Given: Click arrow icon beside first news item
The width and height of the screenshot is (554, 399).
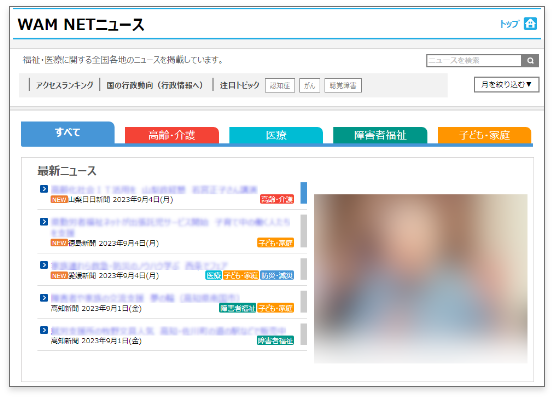Looking at the screenshot, I should (44, 189).
